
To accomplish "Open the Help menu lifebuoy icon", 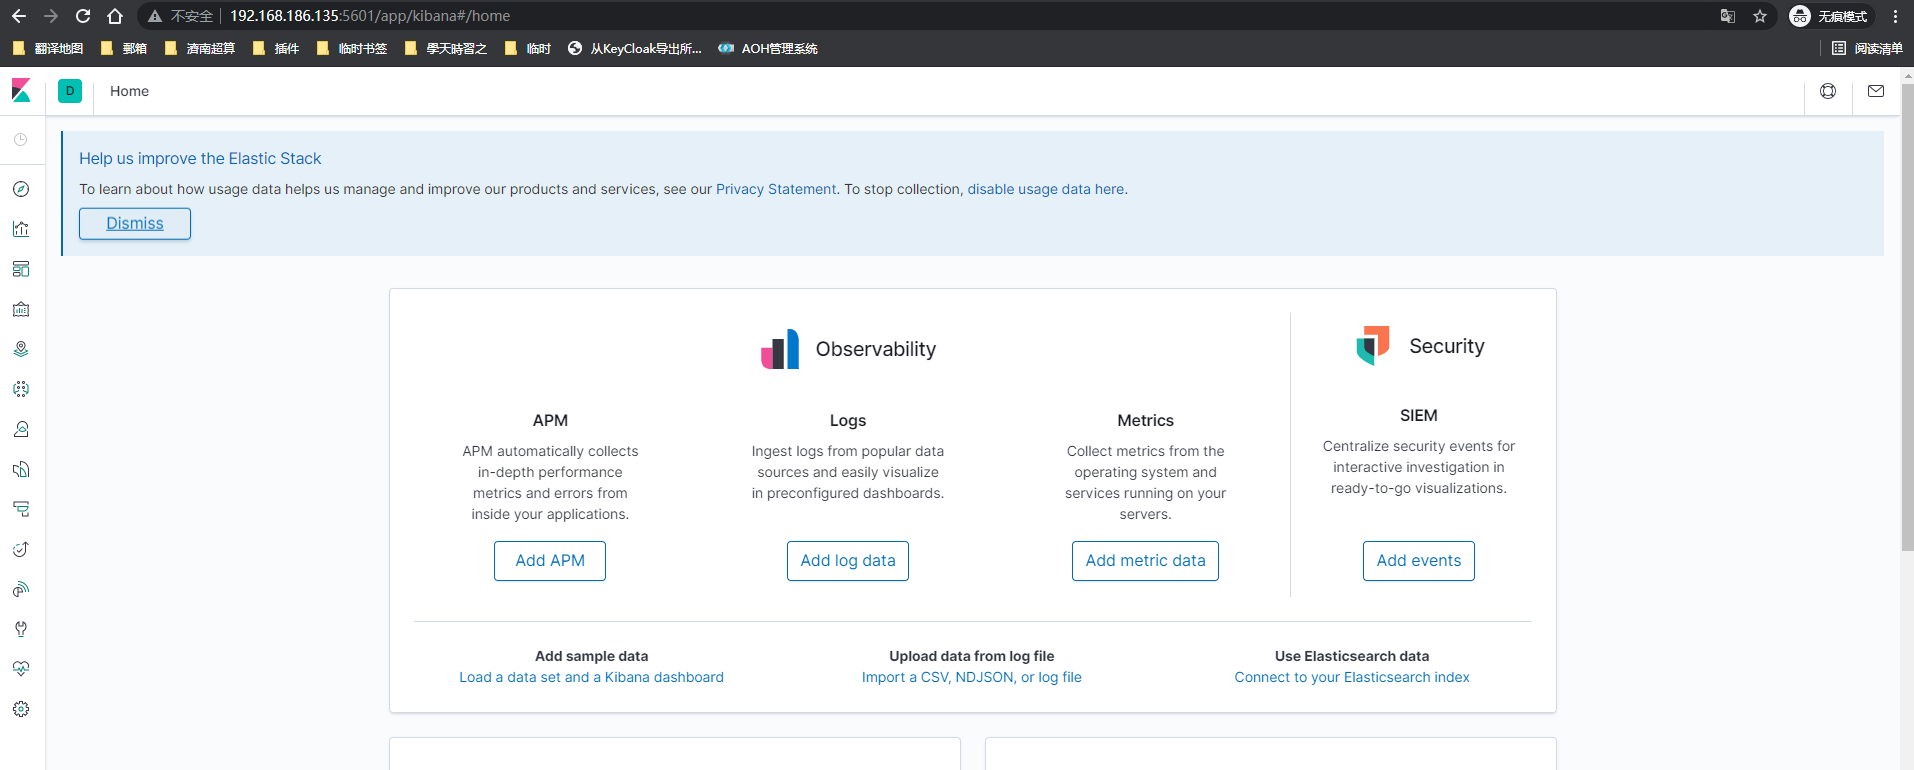I will coord(1828,91).
